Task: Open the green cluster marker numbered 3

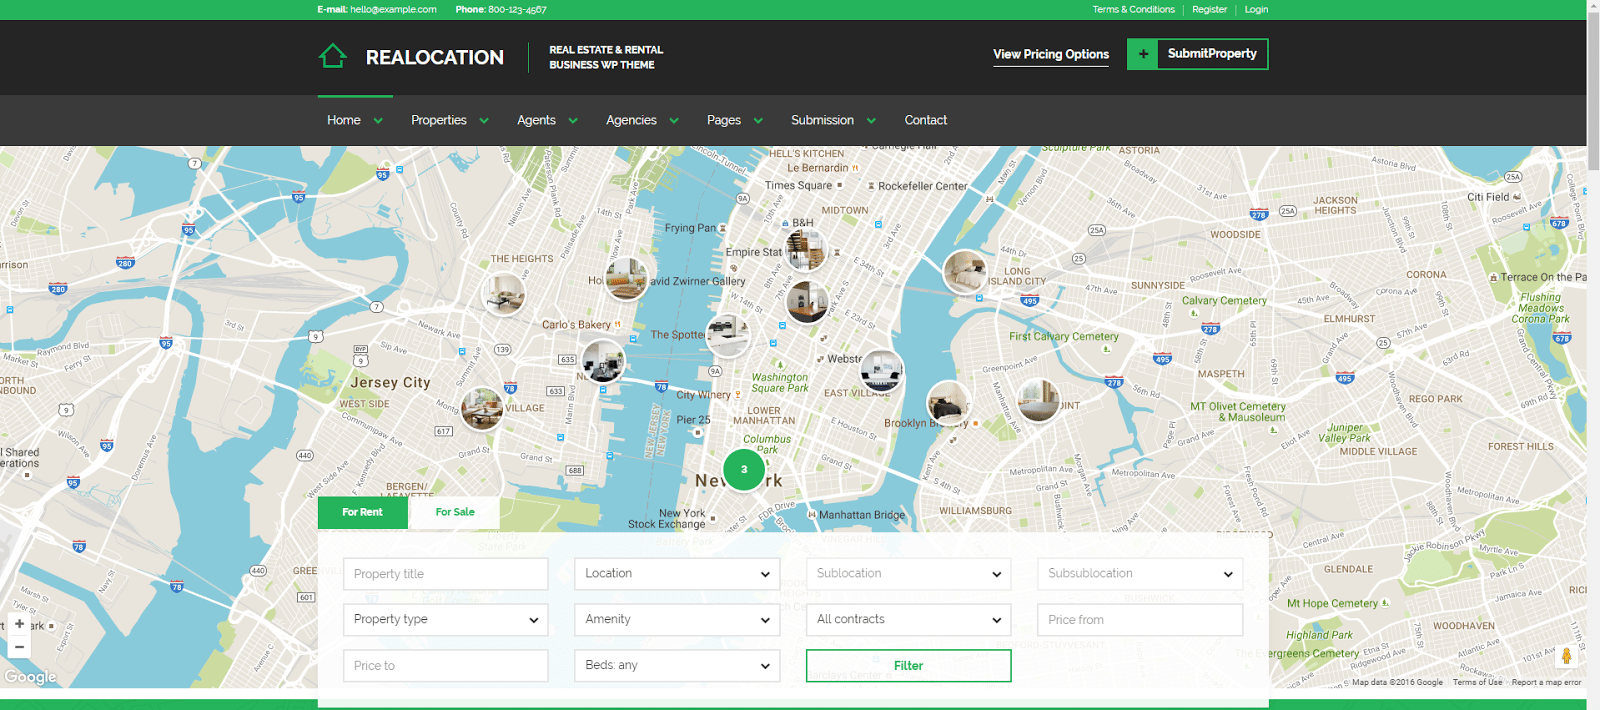Action: pos(744,469)
